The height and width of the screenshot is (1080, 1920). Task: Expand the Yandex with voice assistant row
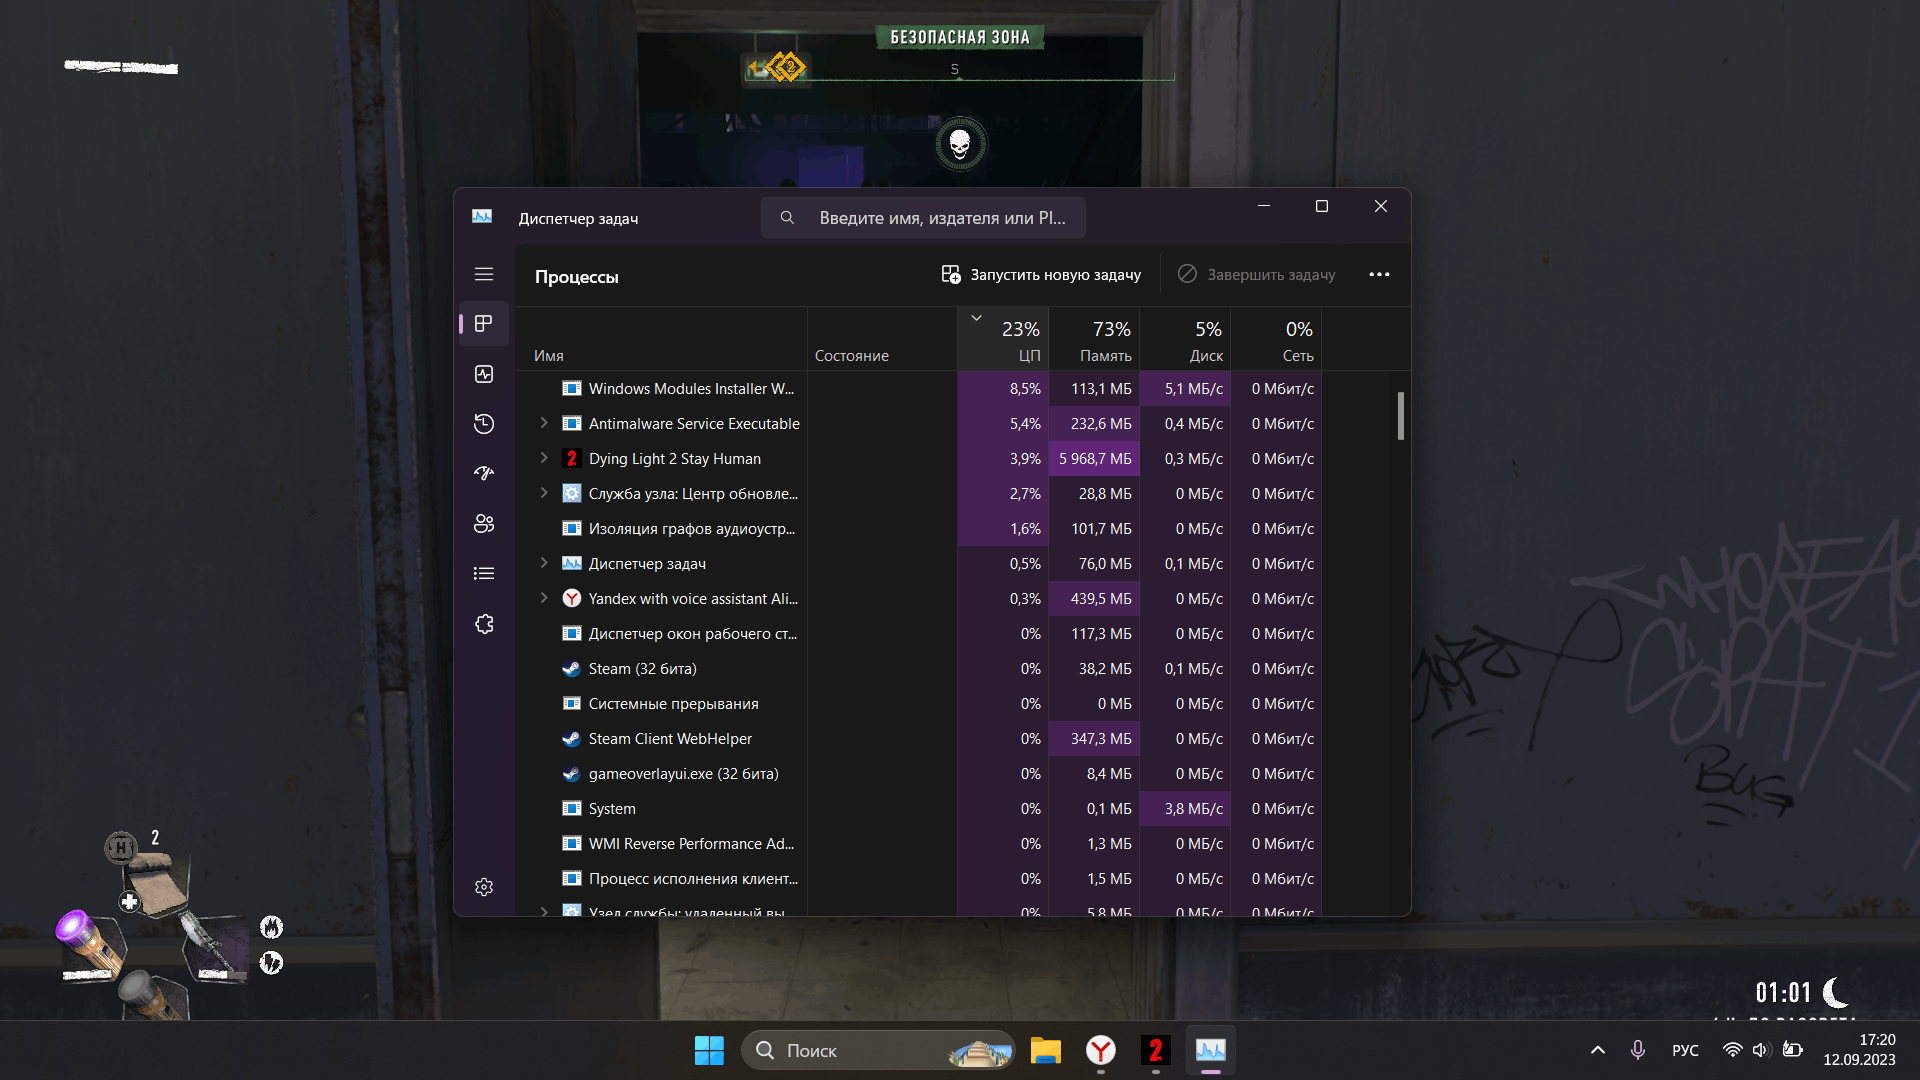544,598
